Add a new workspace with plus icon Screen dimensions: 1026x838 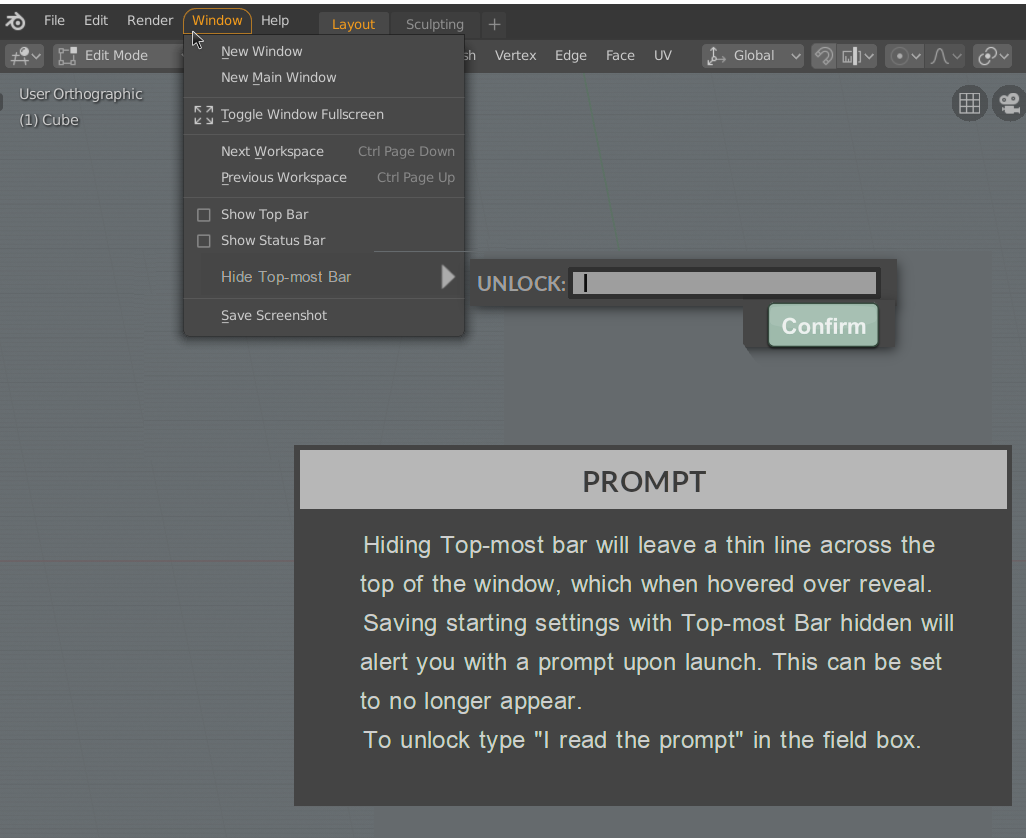pyautogui.click(x=494, y=25)
